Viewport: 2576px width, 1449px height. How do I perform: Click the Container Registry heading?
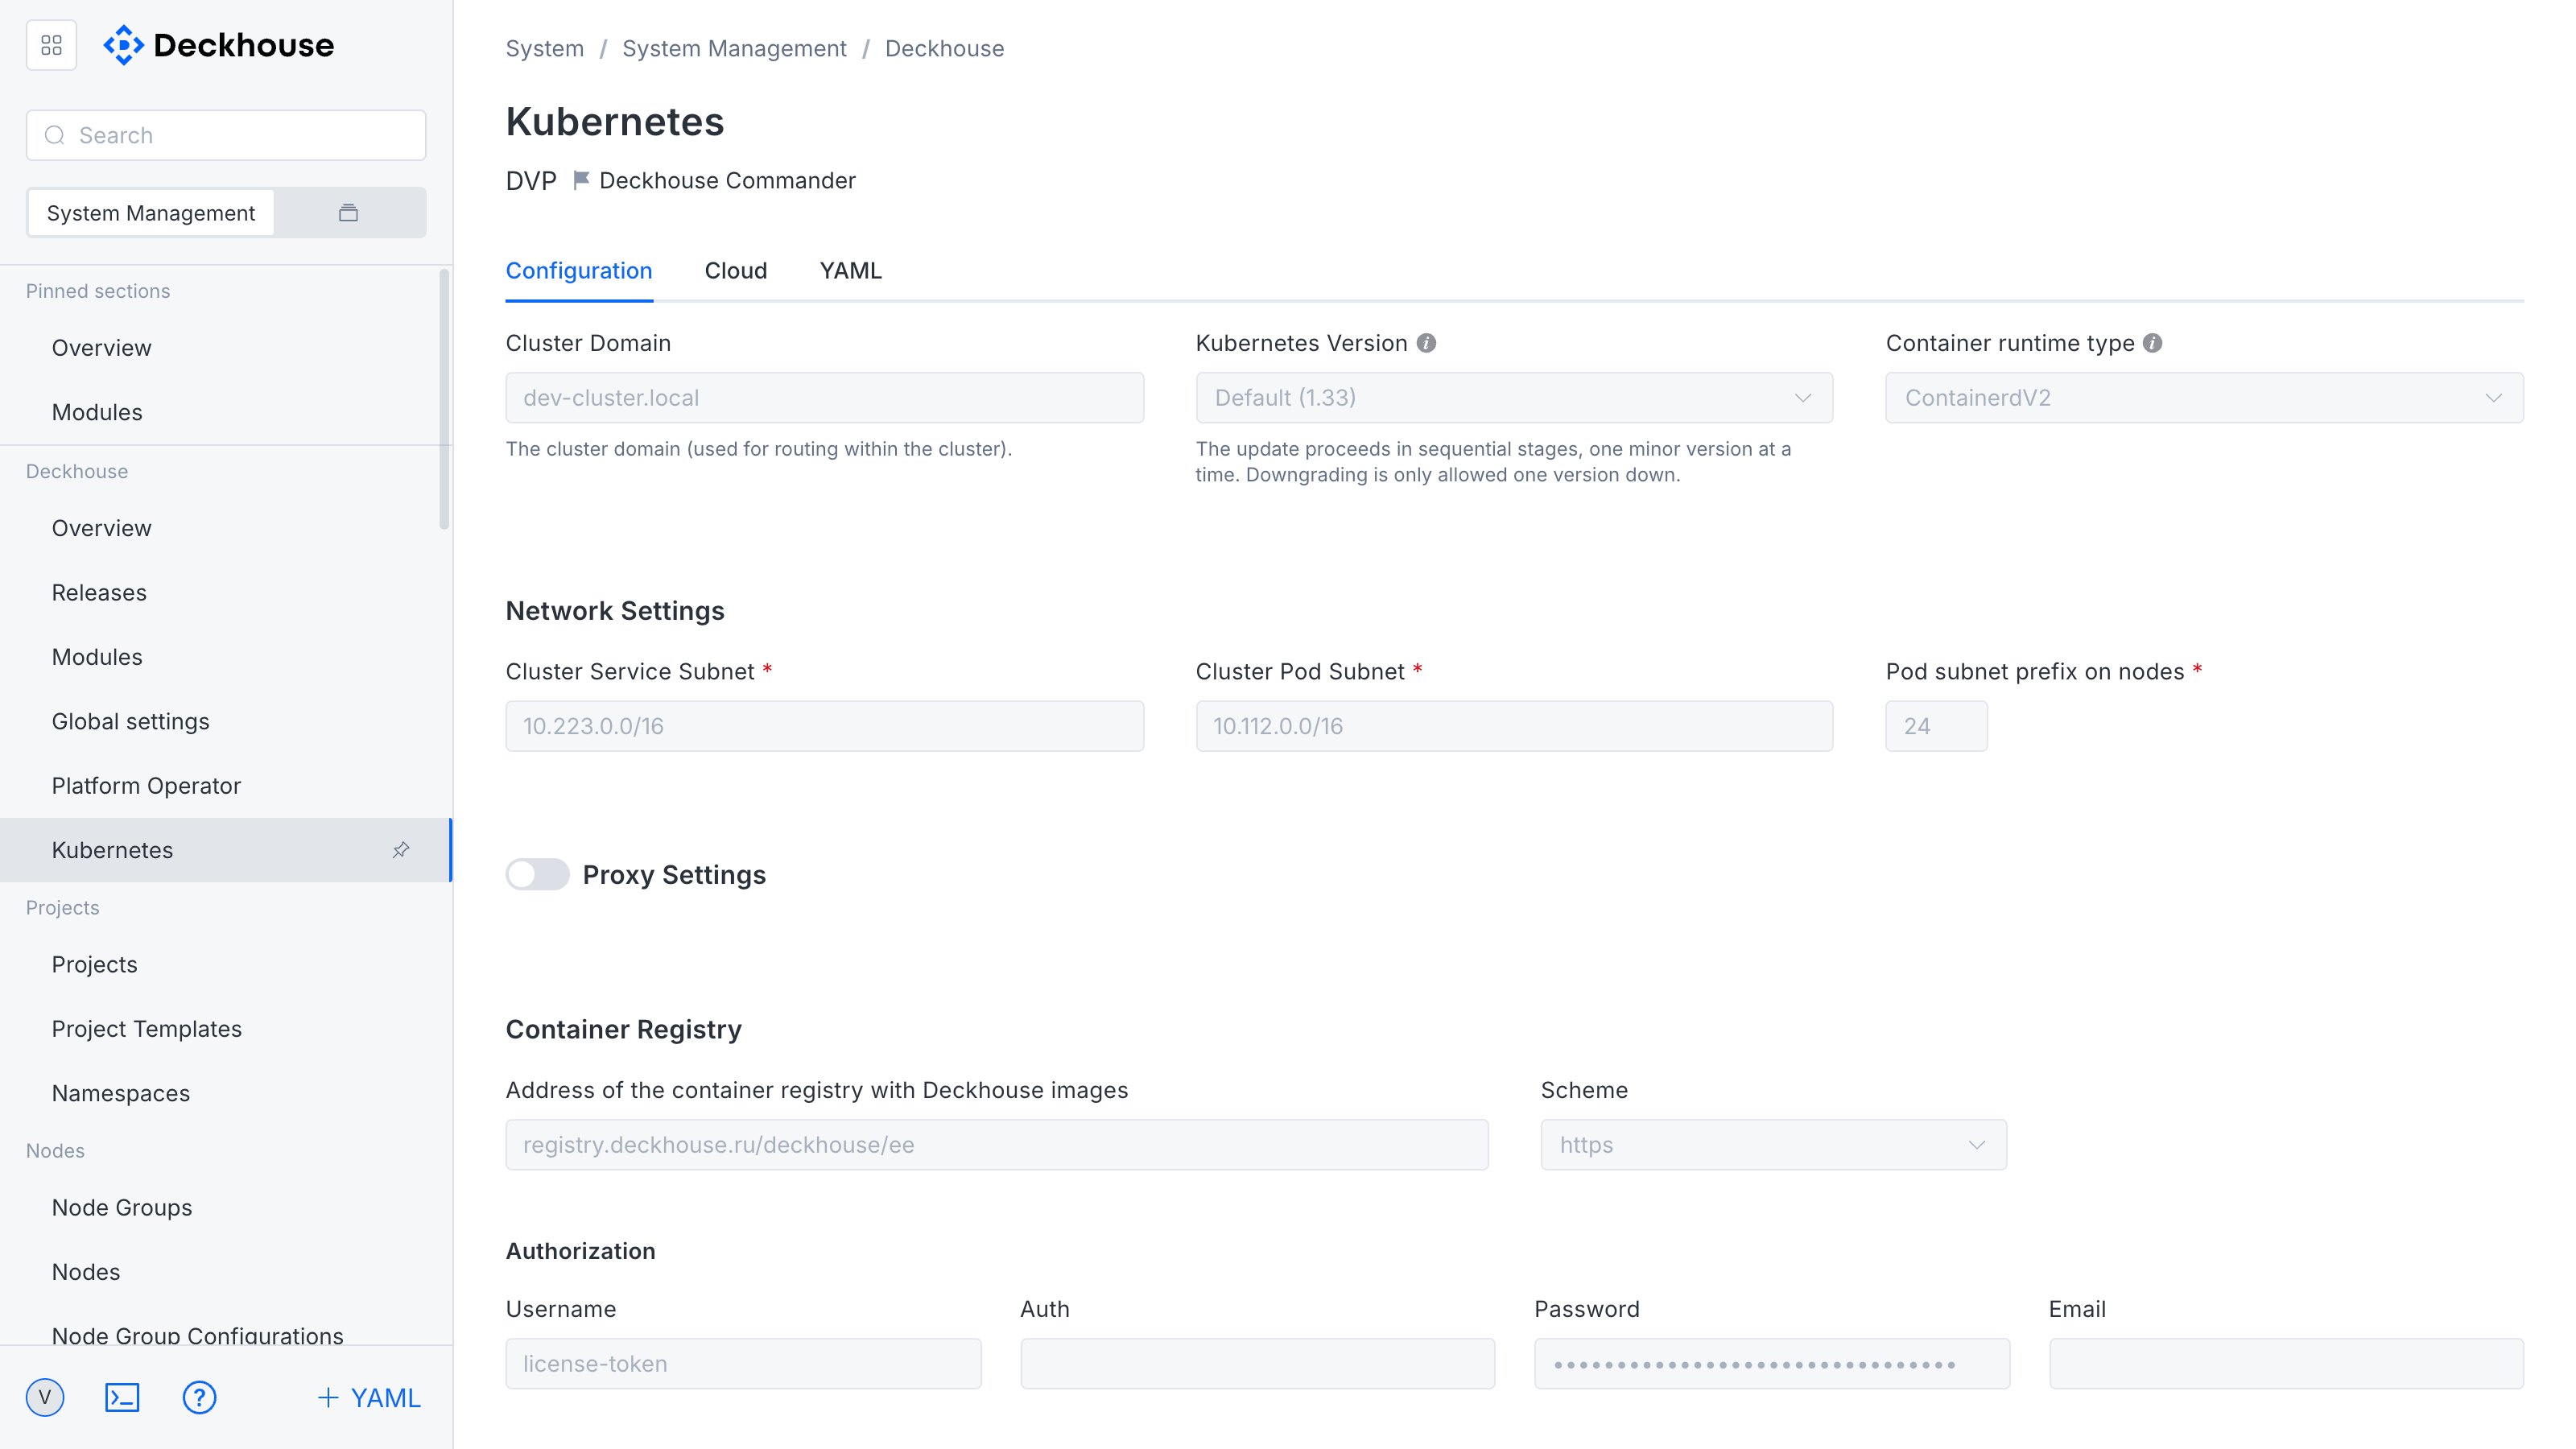pyautogui.click(x=623, y=1030)
